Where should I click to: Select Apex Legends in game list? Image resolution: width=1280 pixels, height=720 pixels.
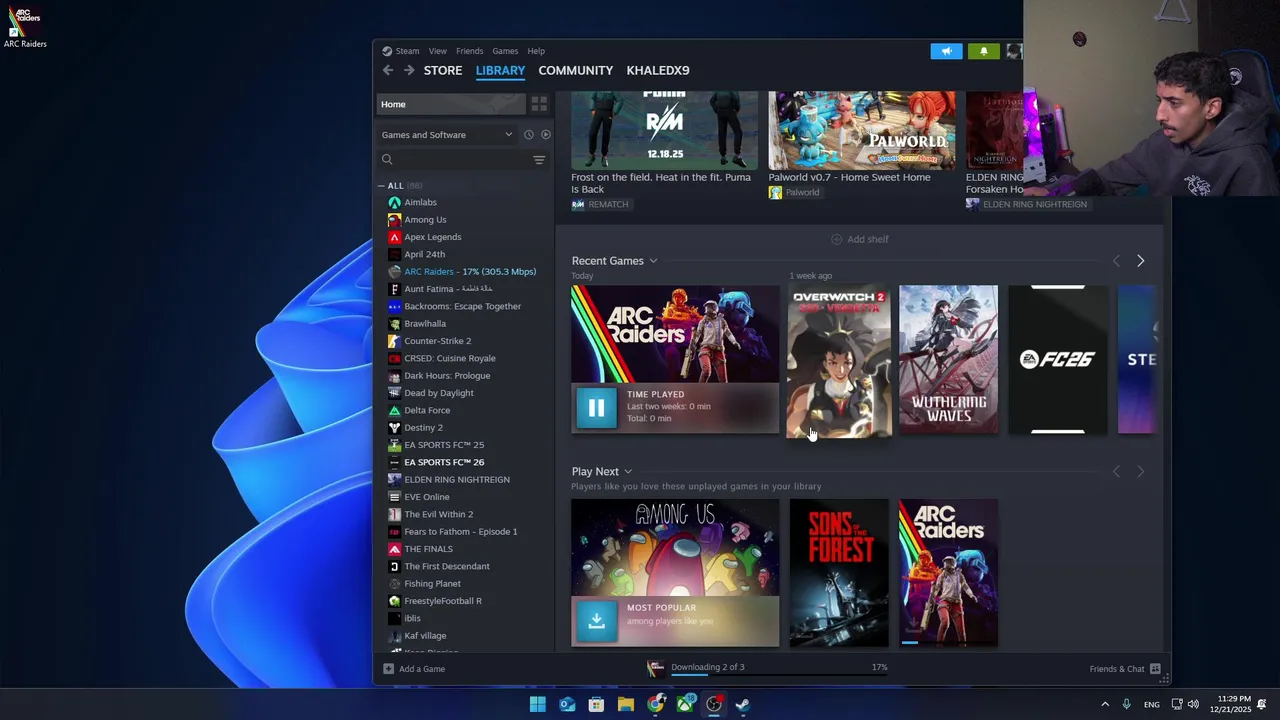click(x=432, y=237)
